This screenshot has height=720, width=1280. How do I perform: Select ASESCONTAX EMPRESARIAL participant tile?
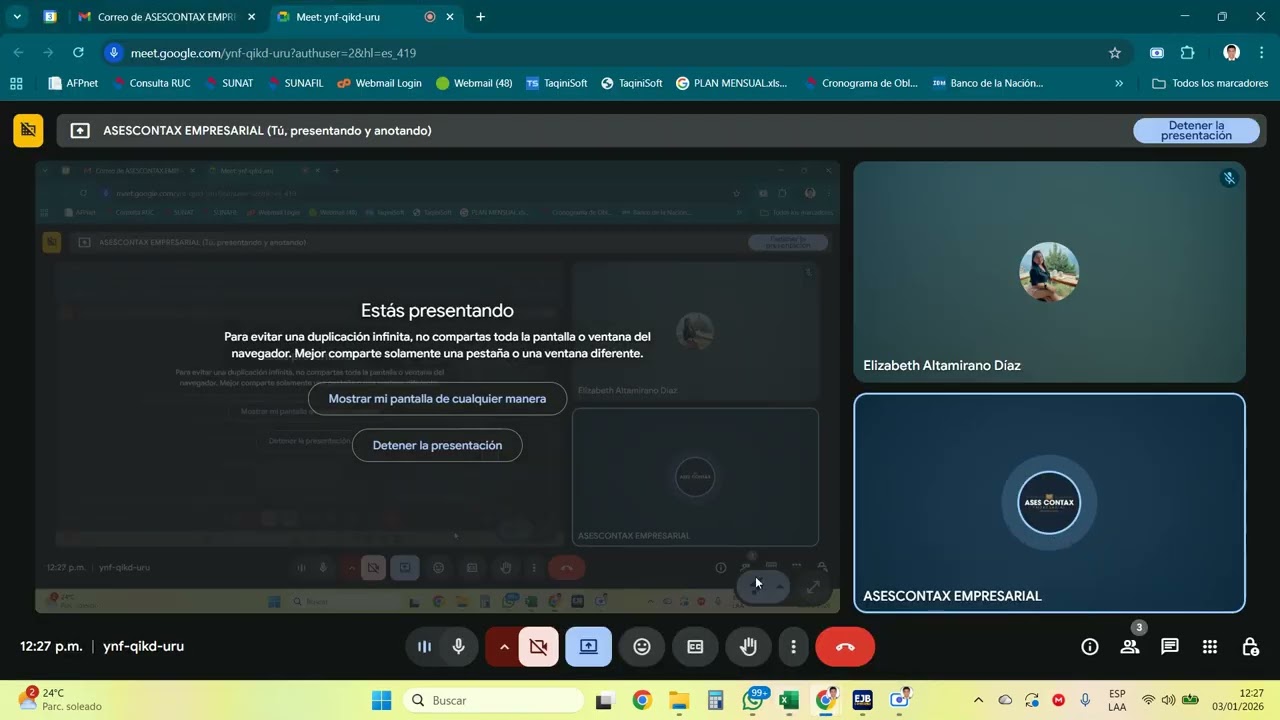1049,503
